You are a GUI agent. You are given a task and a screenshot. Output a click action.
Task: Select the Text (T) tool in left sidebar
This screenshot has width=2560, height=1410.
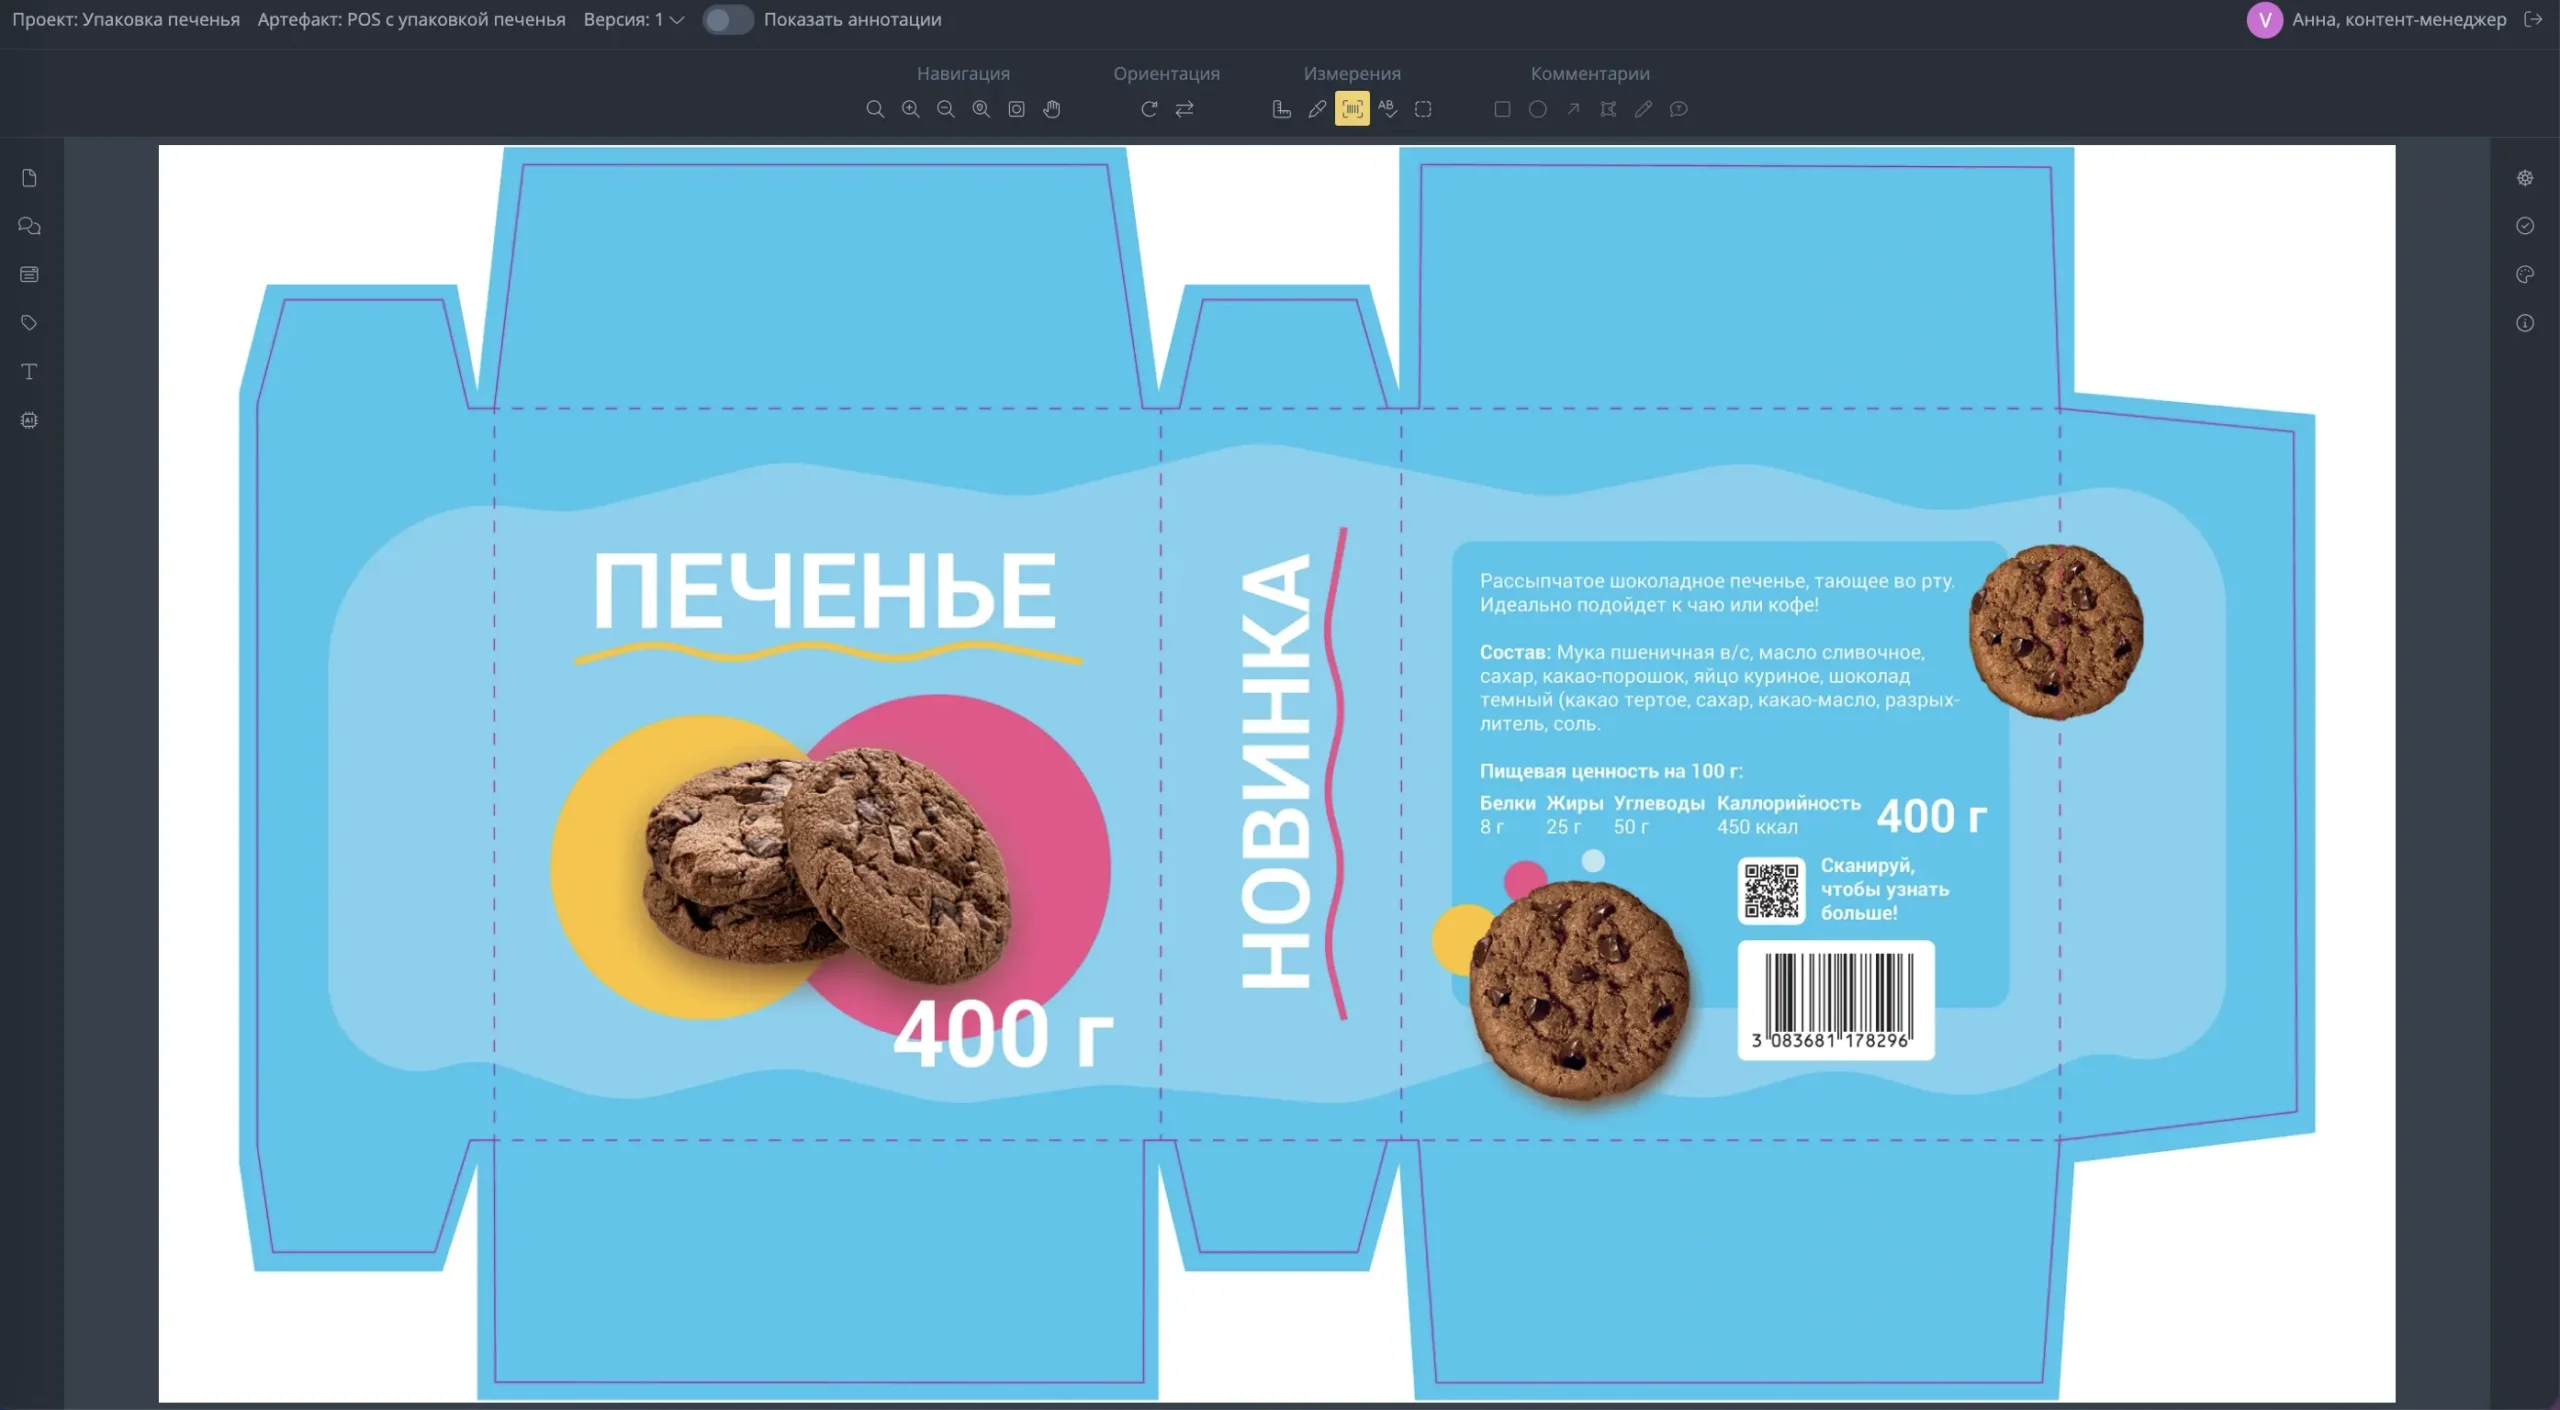tap(29, 371)
